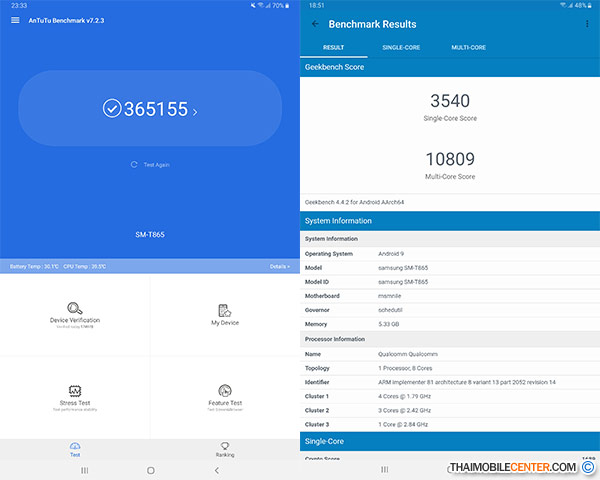
Task: Click the Motherboard msmnile row
Action: [450, 296]
